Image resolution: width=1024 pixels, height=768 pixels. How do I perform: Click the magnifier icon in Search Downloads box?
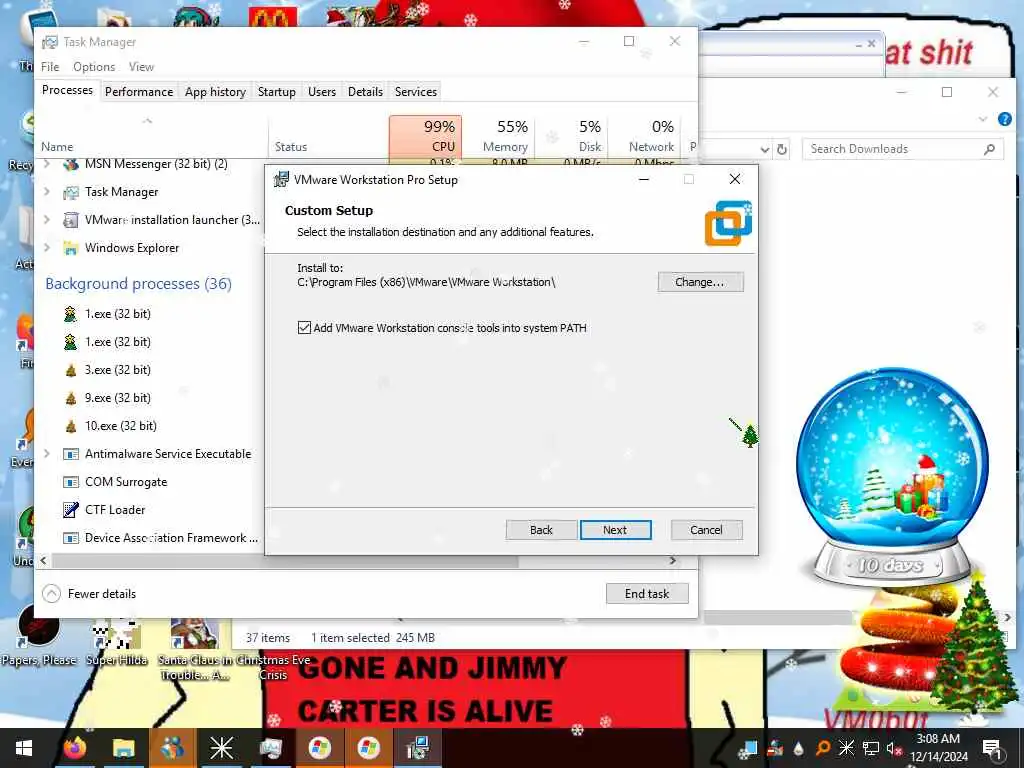(989, 150)
